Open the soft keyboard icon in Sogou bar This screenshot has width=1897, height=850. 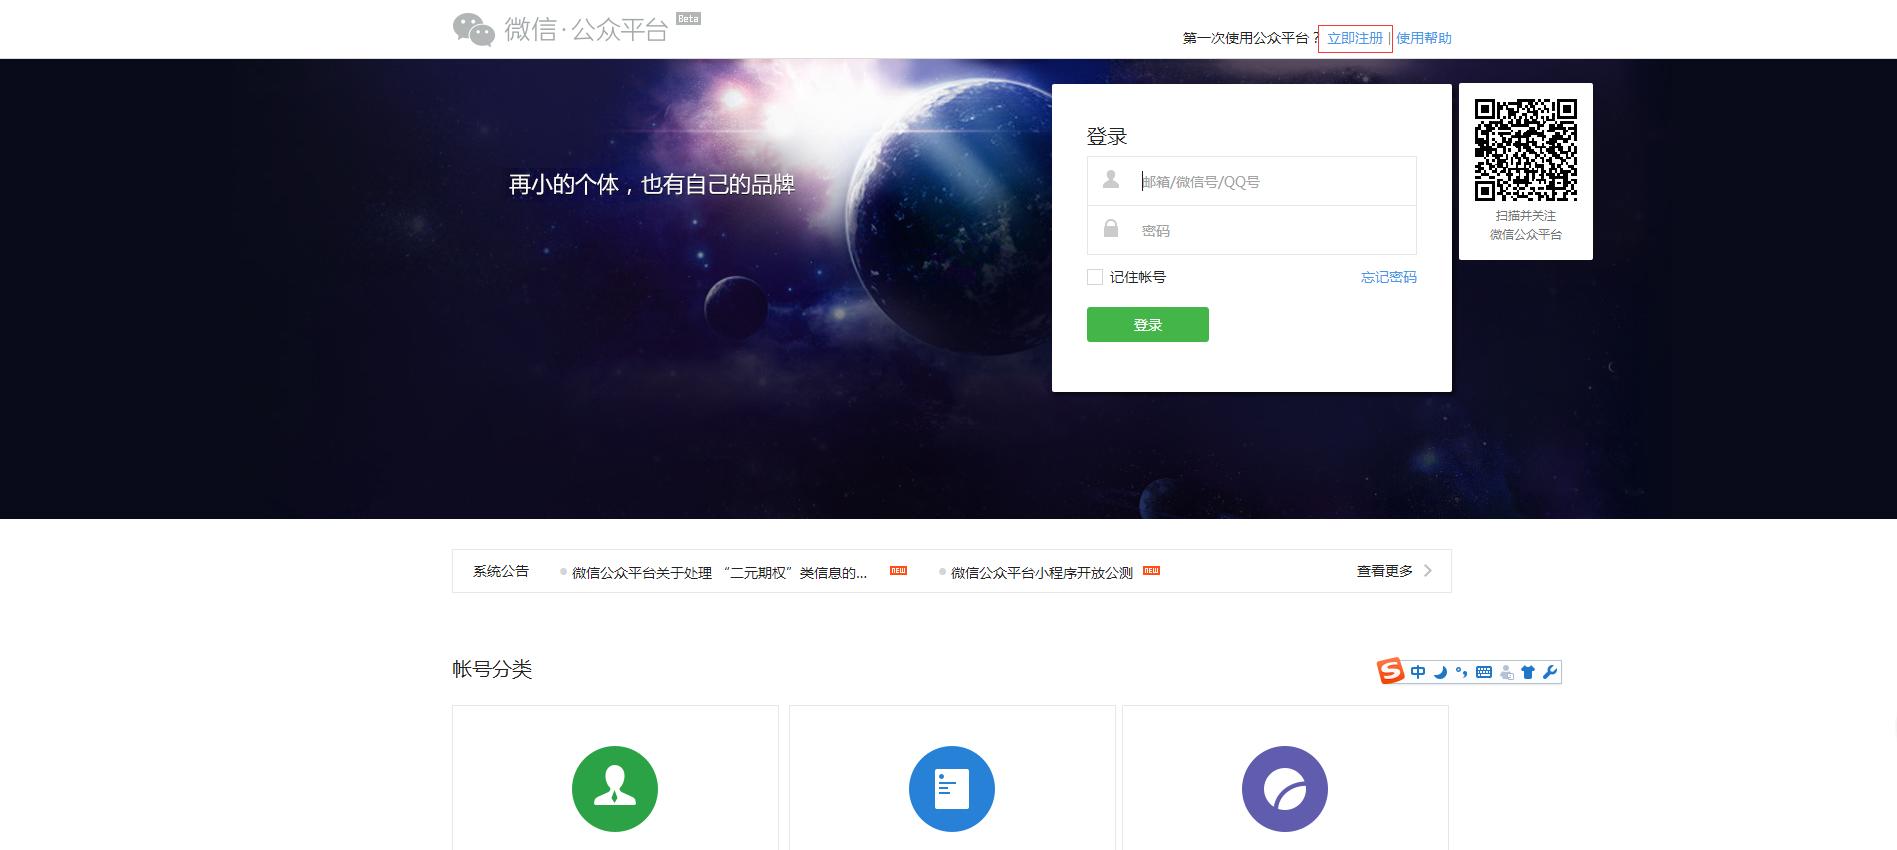point(1484,672)
